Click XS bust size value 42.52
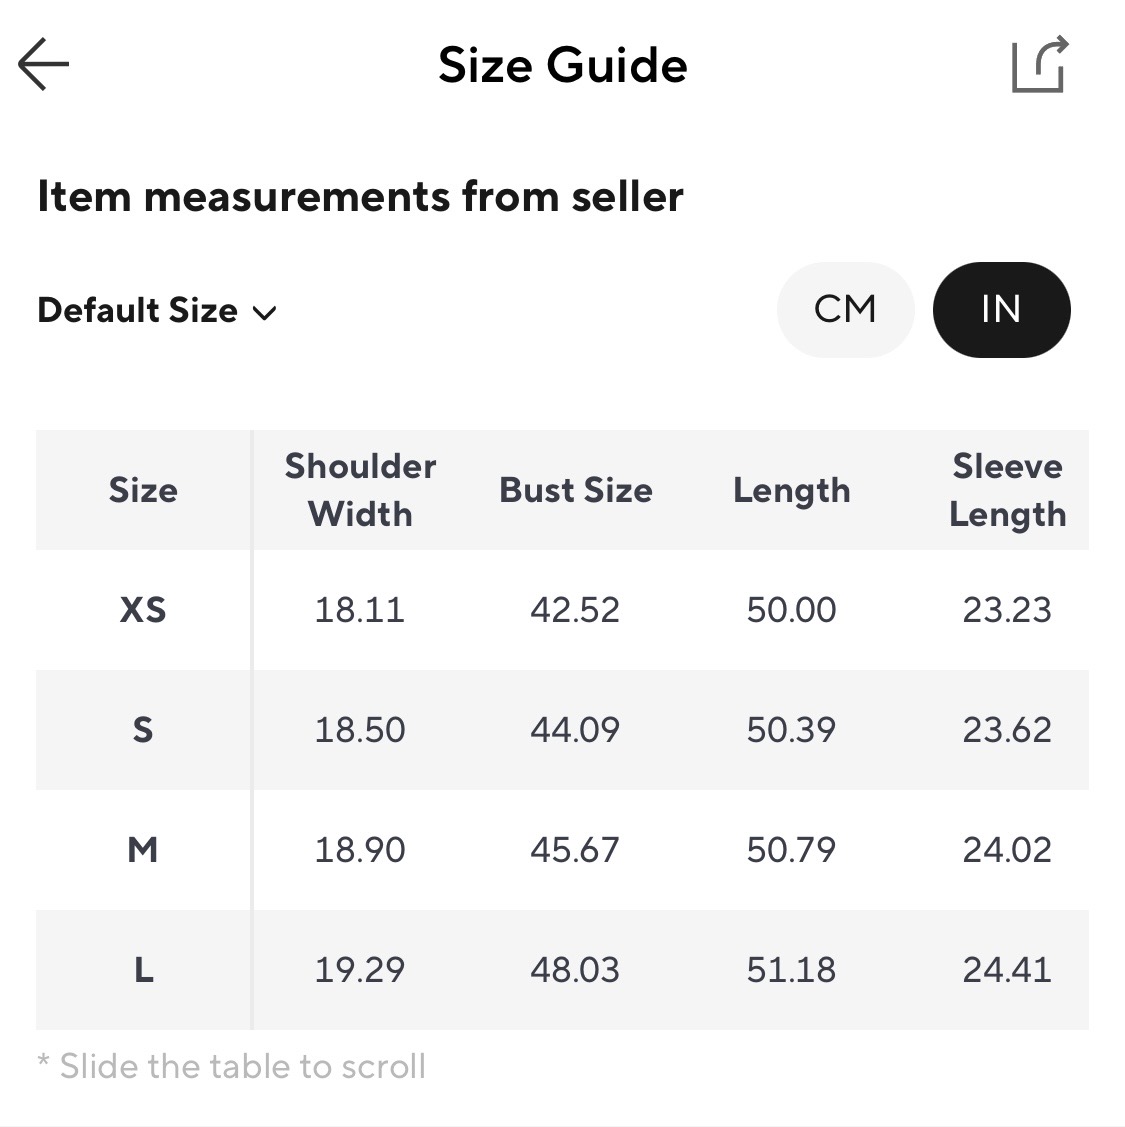This screenshot has height=1127, width=1125. tap(575, 610)
